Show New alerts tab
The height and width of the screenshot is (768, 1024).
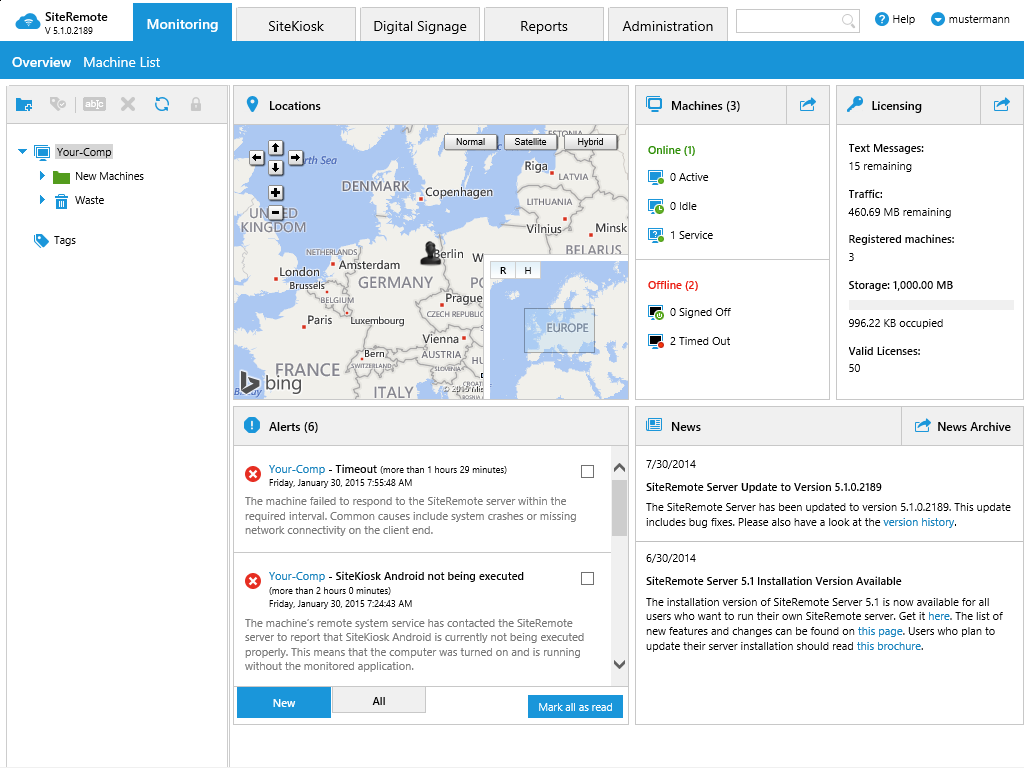pyautogui.click(x=283, y=703)
